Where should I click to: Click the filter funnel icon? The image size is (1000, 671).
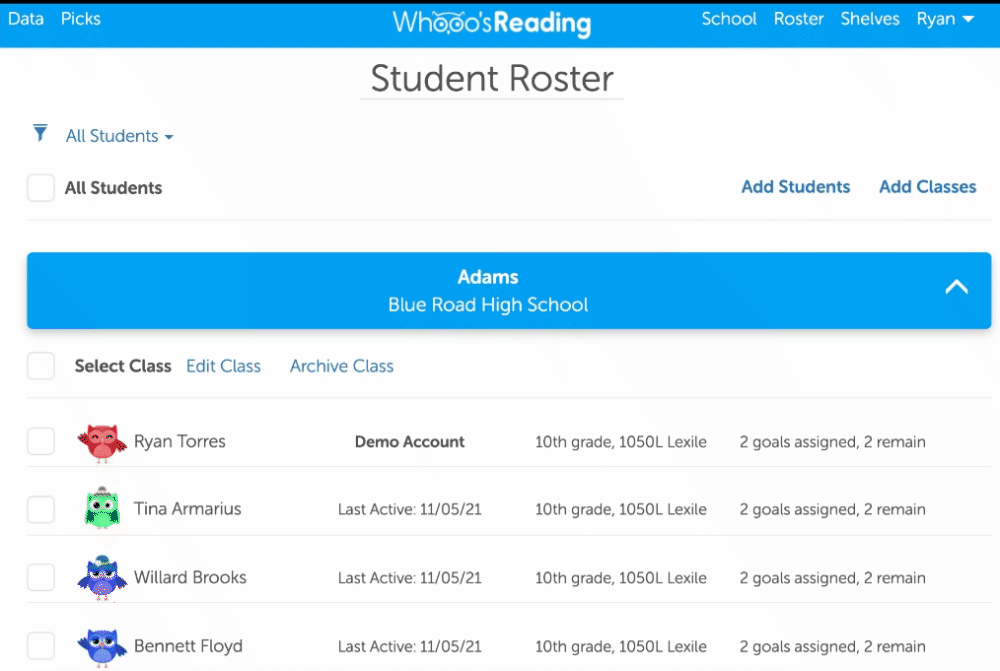tap(40, 133)
